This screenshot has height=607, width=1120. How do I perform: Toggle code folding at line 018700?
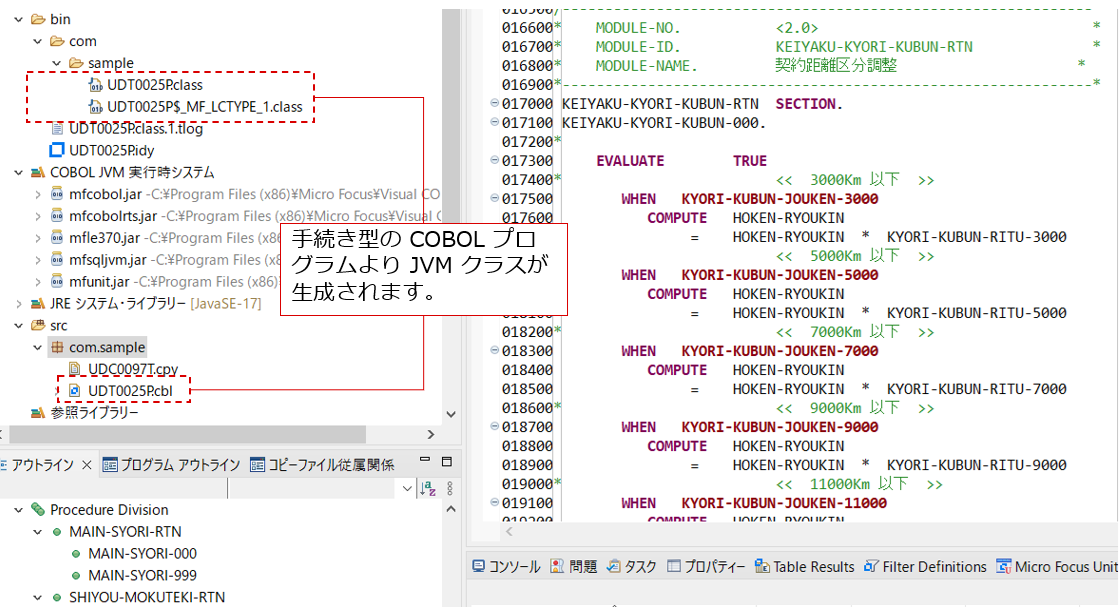click(x=494, y=426)
